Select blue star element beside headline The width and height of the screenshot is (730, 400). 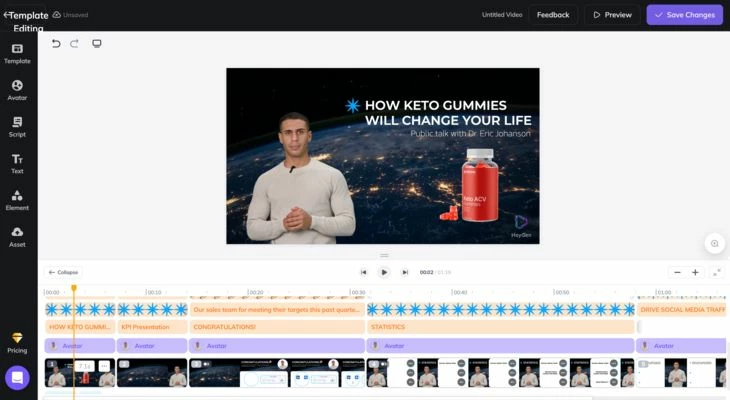[352, 106]
